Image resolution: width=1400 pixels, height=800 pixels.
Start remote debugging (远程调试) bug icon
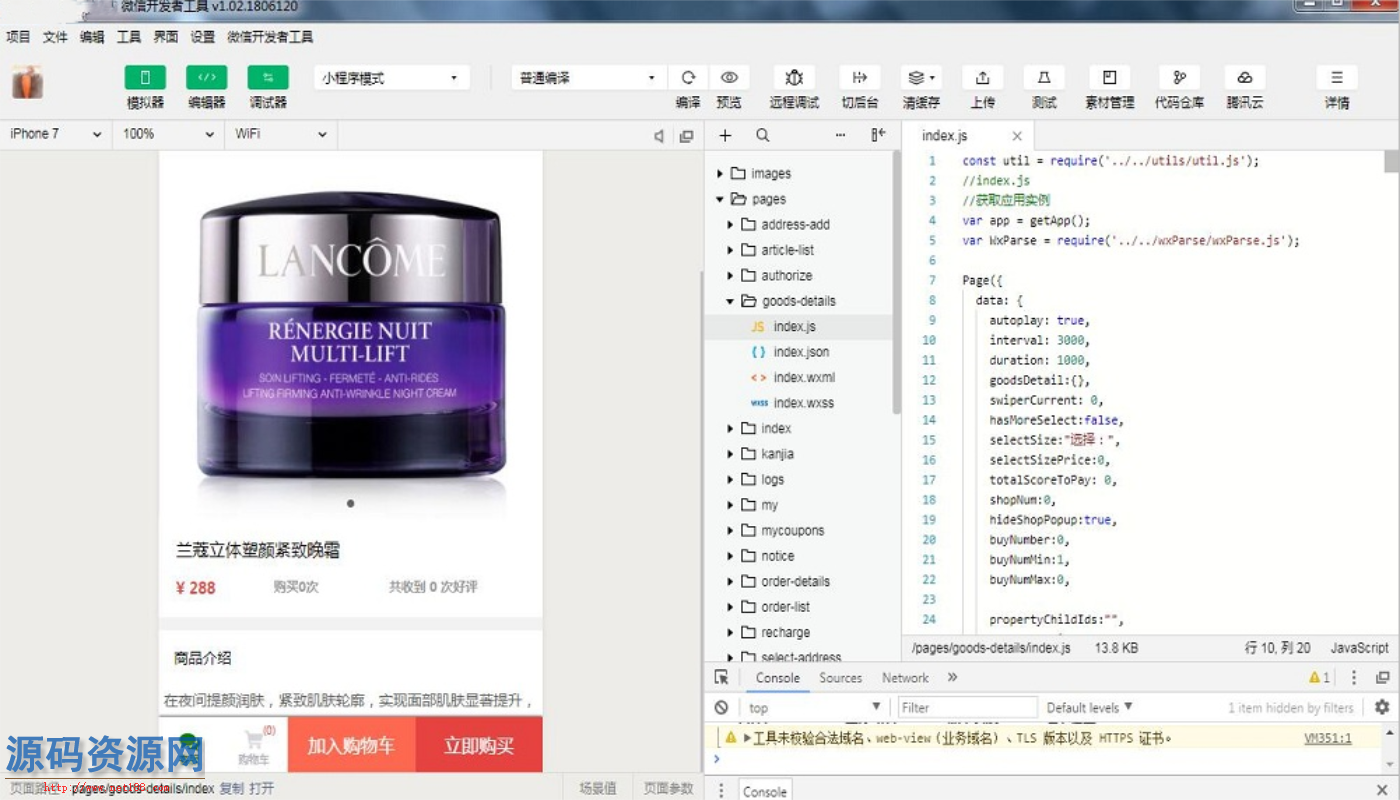pos(794,78)
